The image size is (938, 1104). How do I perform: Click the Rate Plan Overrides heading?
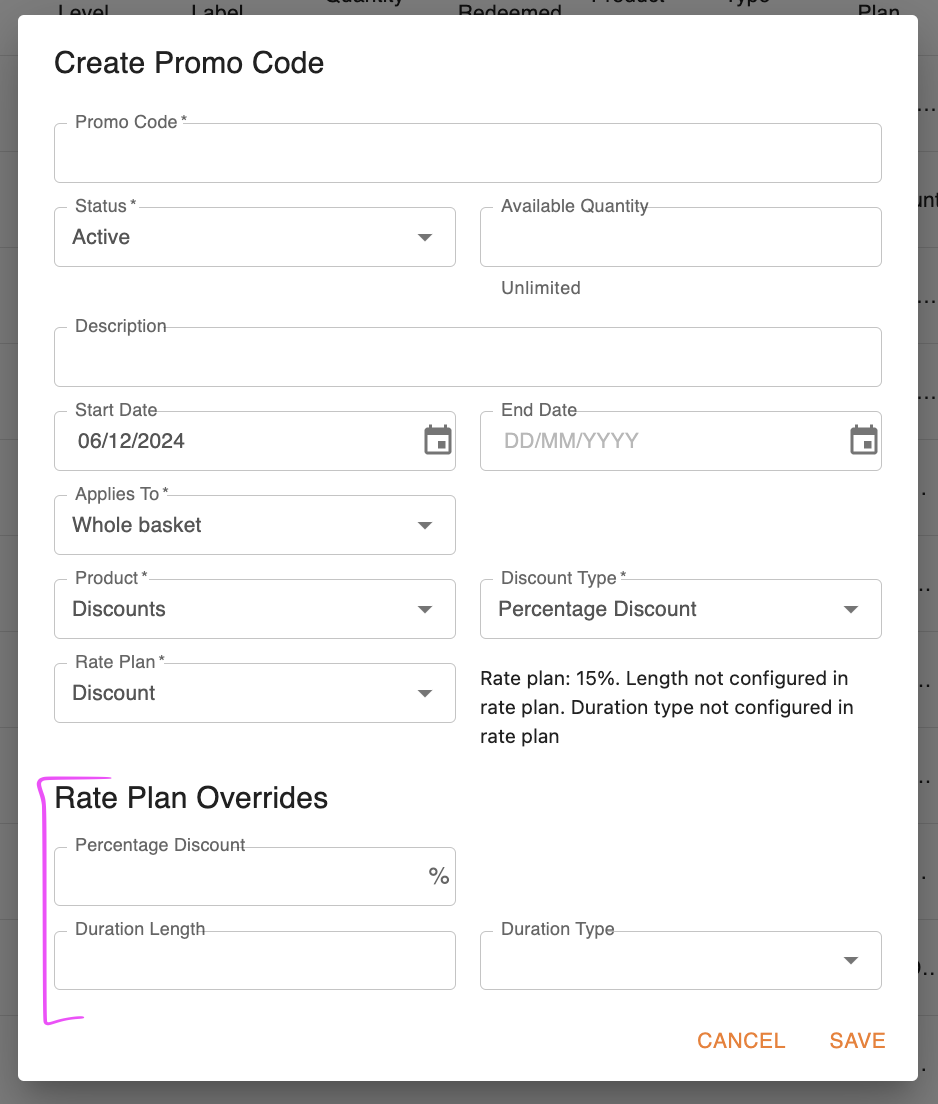pyautogui.click(x=191, y=798)
